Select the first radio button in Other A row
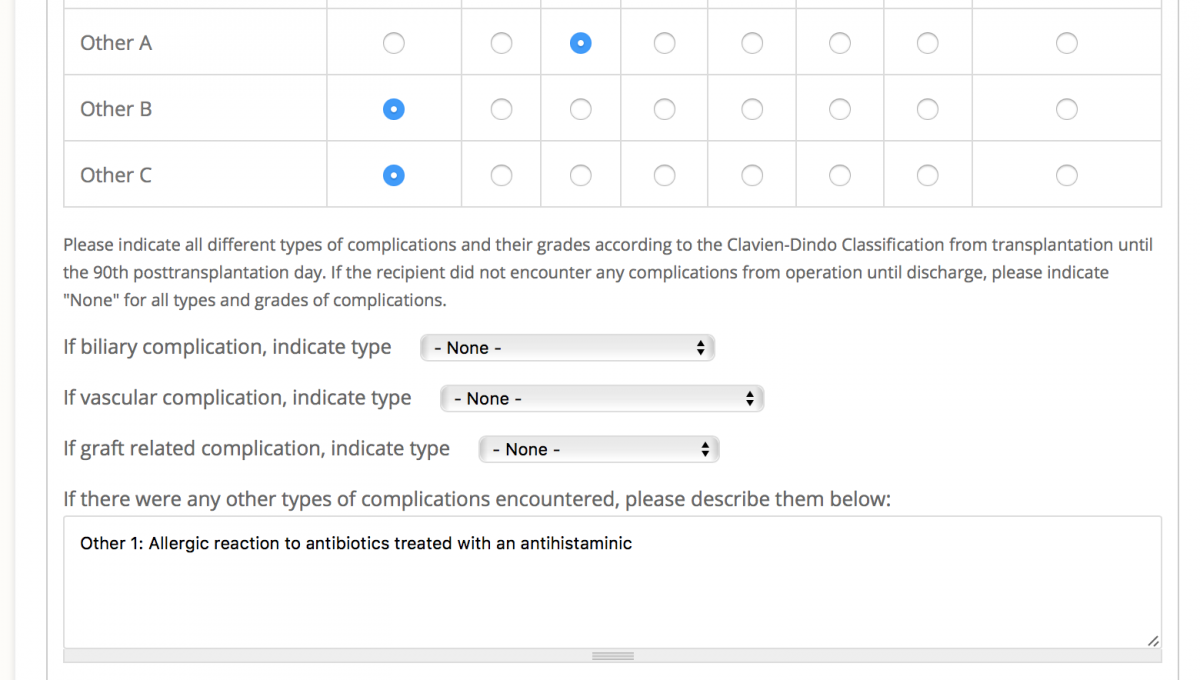 (x=394, y=43)
